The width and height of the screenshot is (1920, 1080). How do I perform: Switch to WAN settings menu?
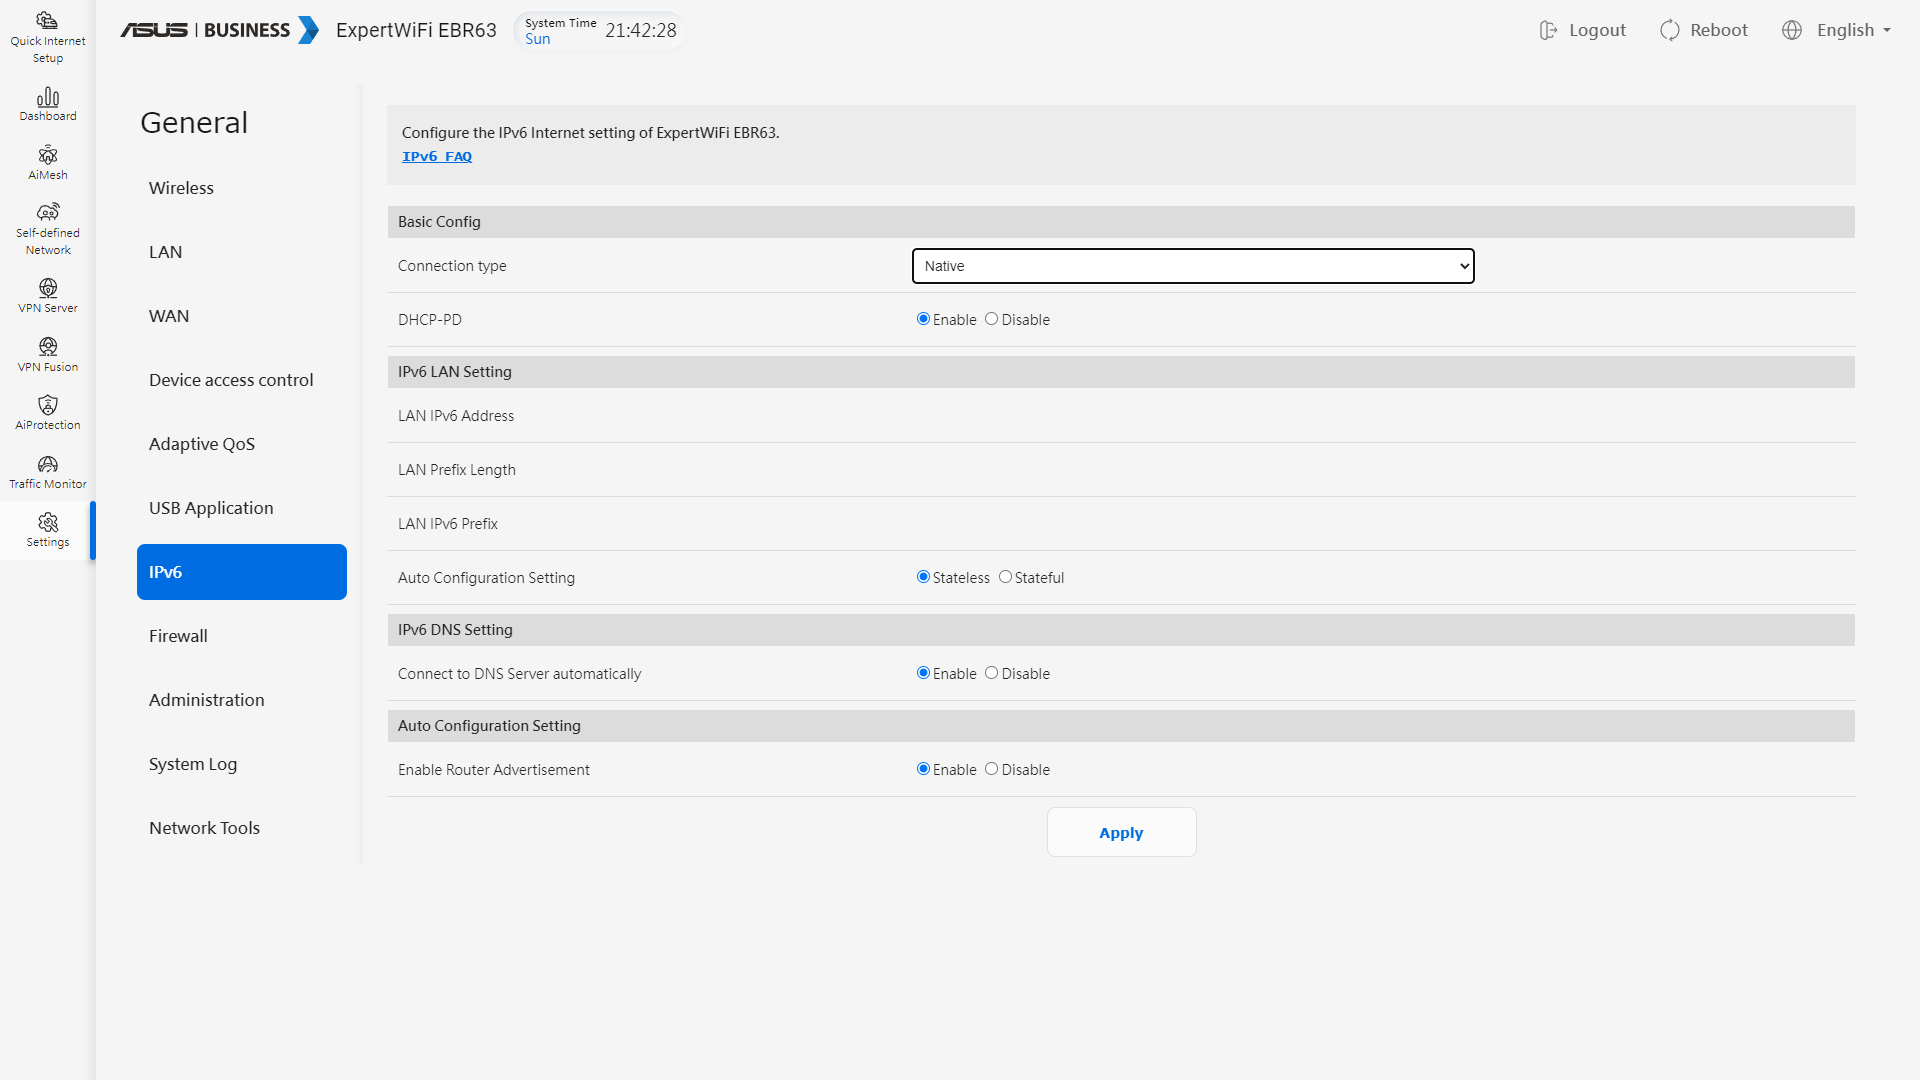coord(169,316)
